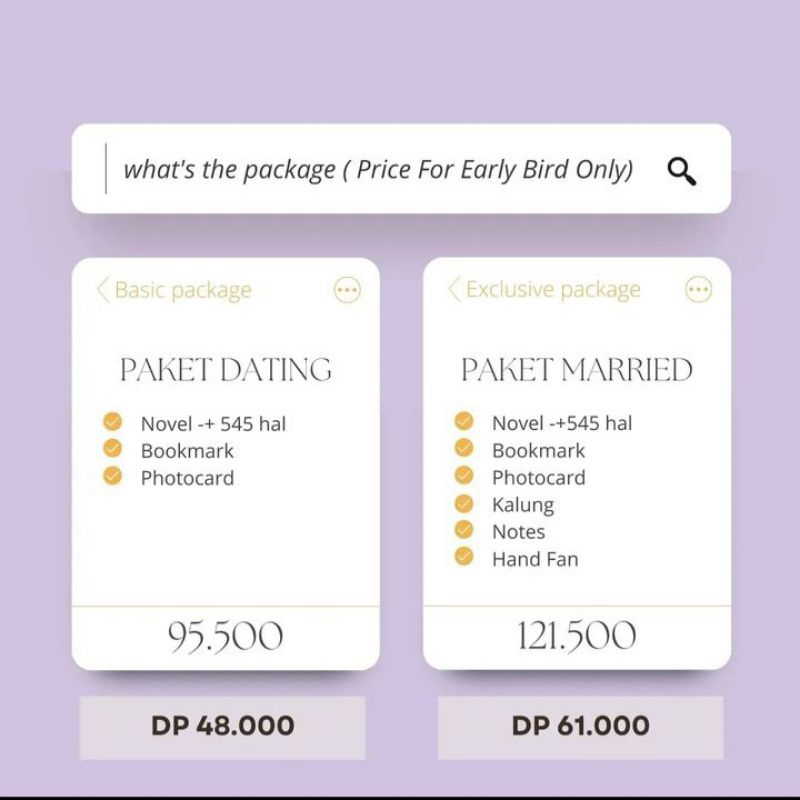Toggle Novel checkmark in Paket Married
800x800 pixels.
pyautogui.click(x=464, y=421)
